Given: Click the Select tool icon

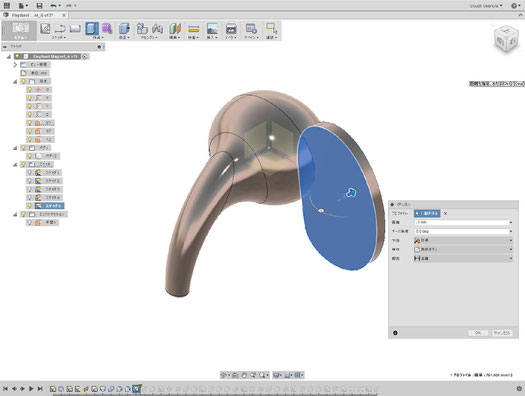Looking at the screenshot, I should (271, 28).
